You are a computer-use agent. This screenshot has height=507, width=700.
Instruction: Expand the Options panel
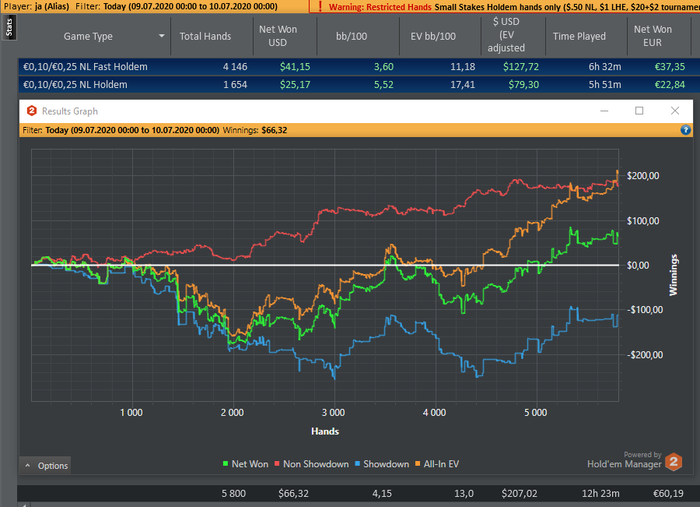coord(46,465)
